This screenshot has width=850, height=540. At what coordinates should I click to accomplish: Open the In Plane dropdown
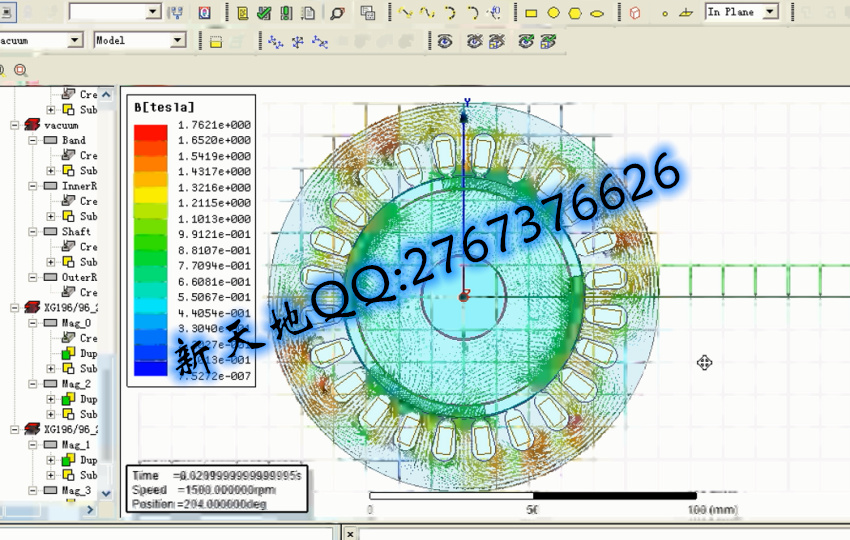coord(771,12)
